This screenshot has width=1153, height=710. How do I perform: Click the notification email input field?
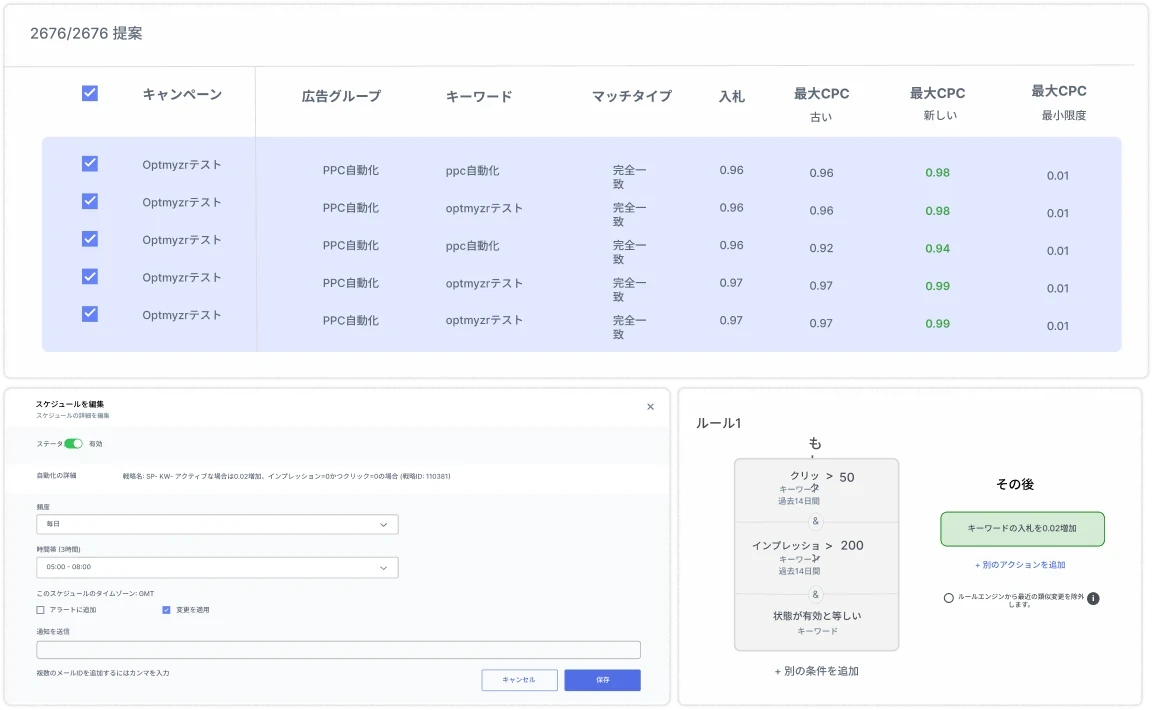click(x=338, y=650)
